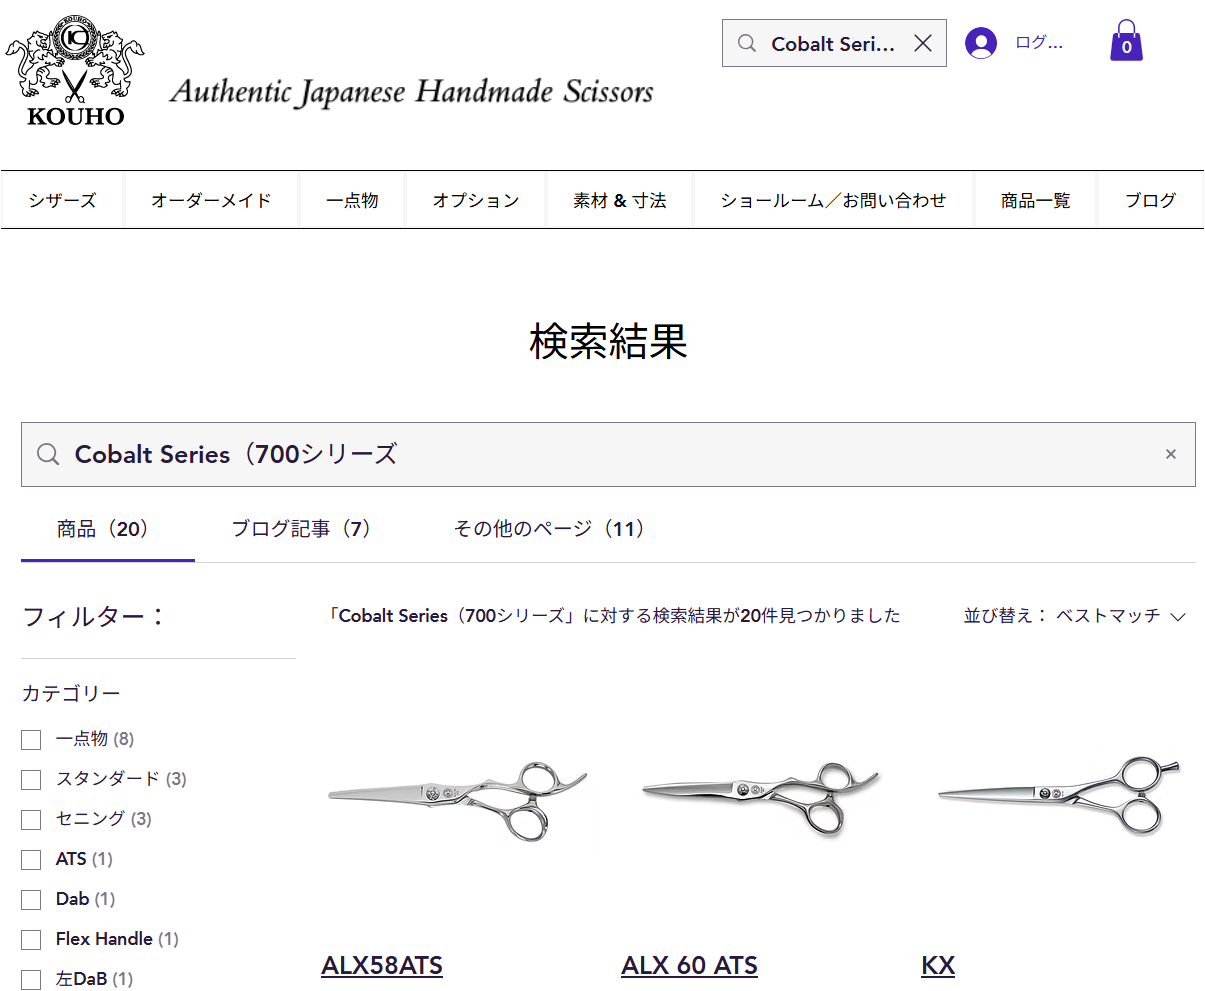Open the KX product link
Image resolution: width=1205 pixels, height=991 pixels.
[938, 965]
